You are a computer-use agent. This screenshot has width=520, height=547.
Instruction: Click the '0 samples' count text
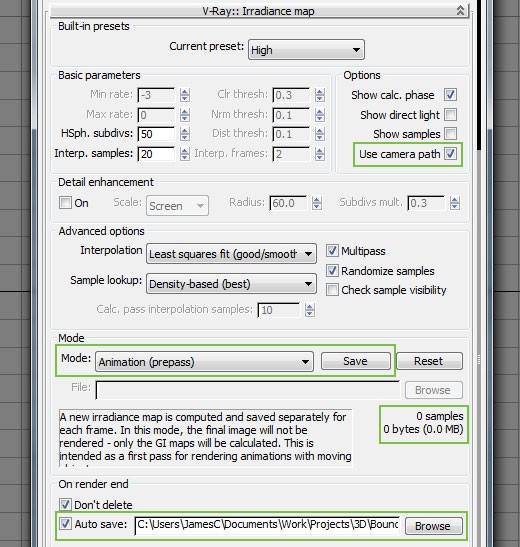[439, 416]
